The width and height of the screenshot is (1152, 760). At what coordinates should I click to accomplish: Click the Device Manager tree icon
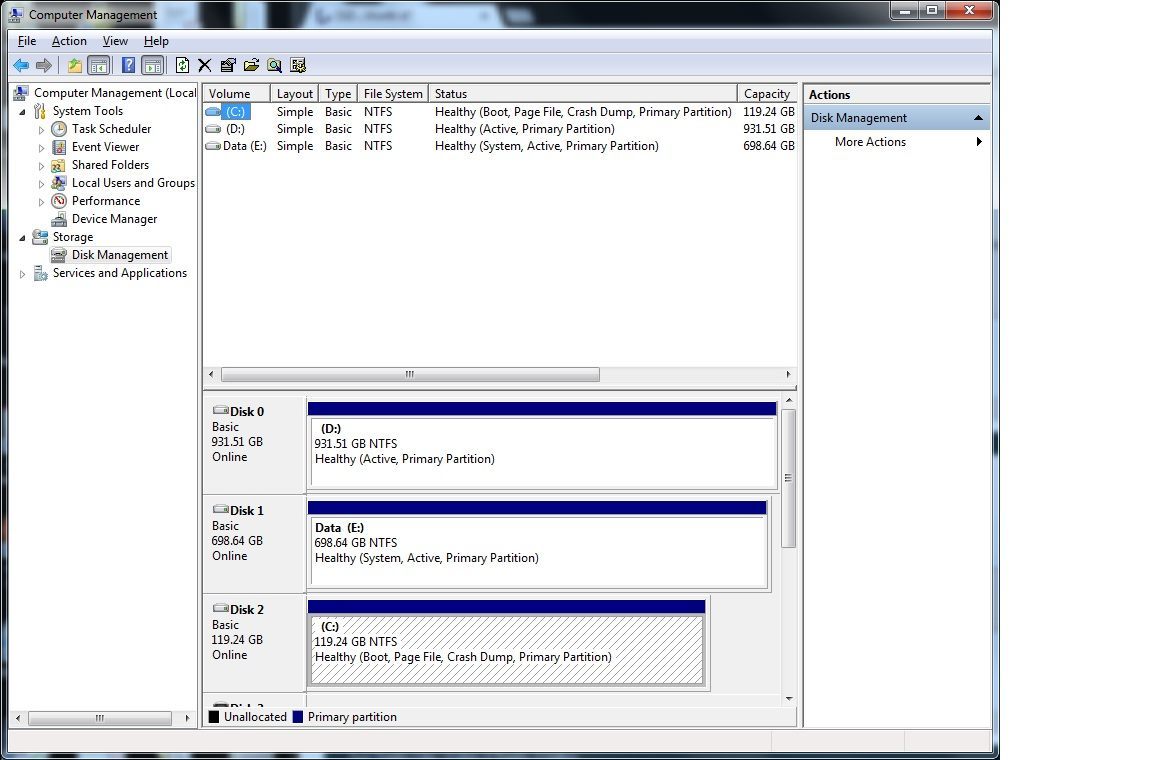tap(59, 219)
